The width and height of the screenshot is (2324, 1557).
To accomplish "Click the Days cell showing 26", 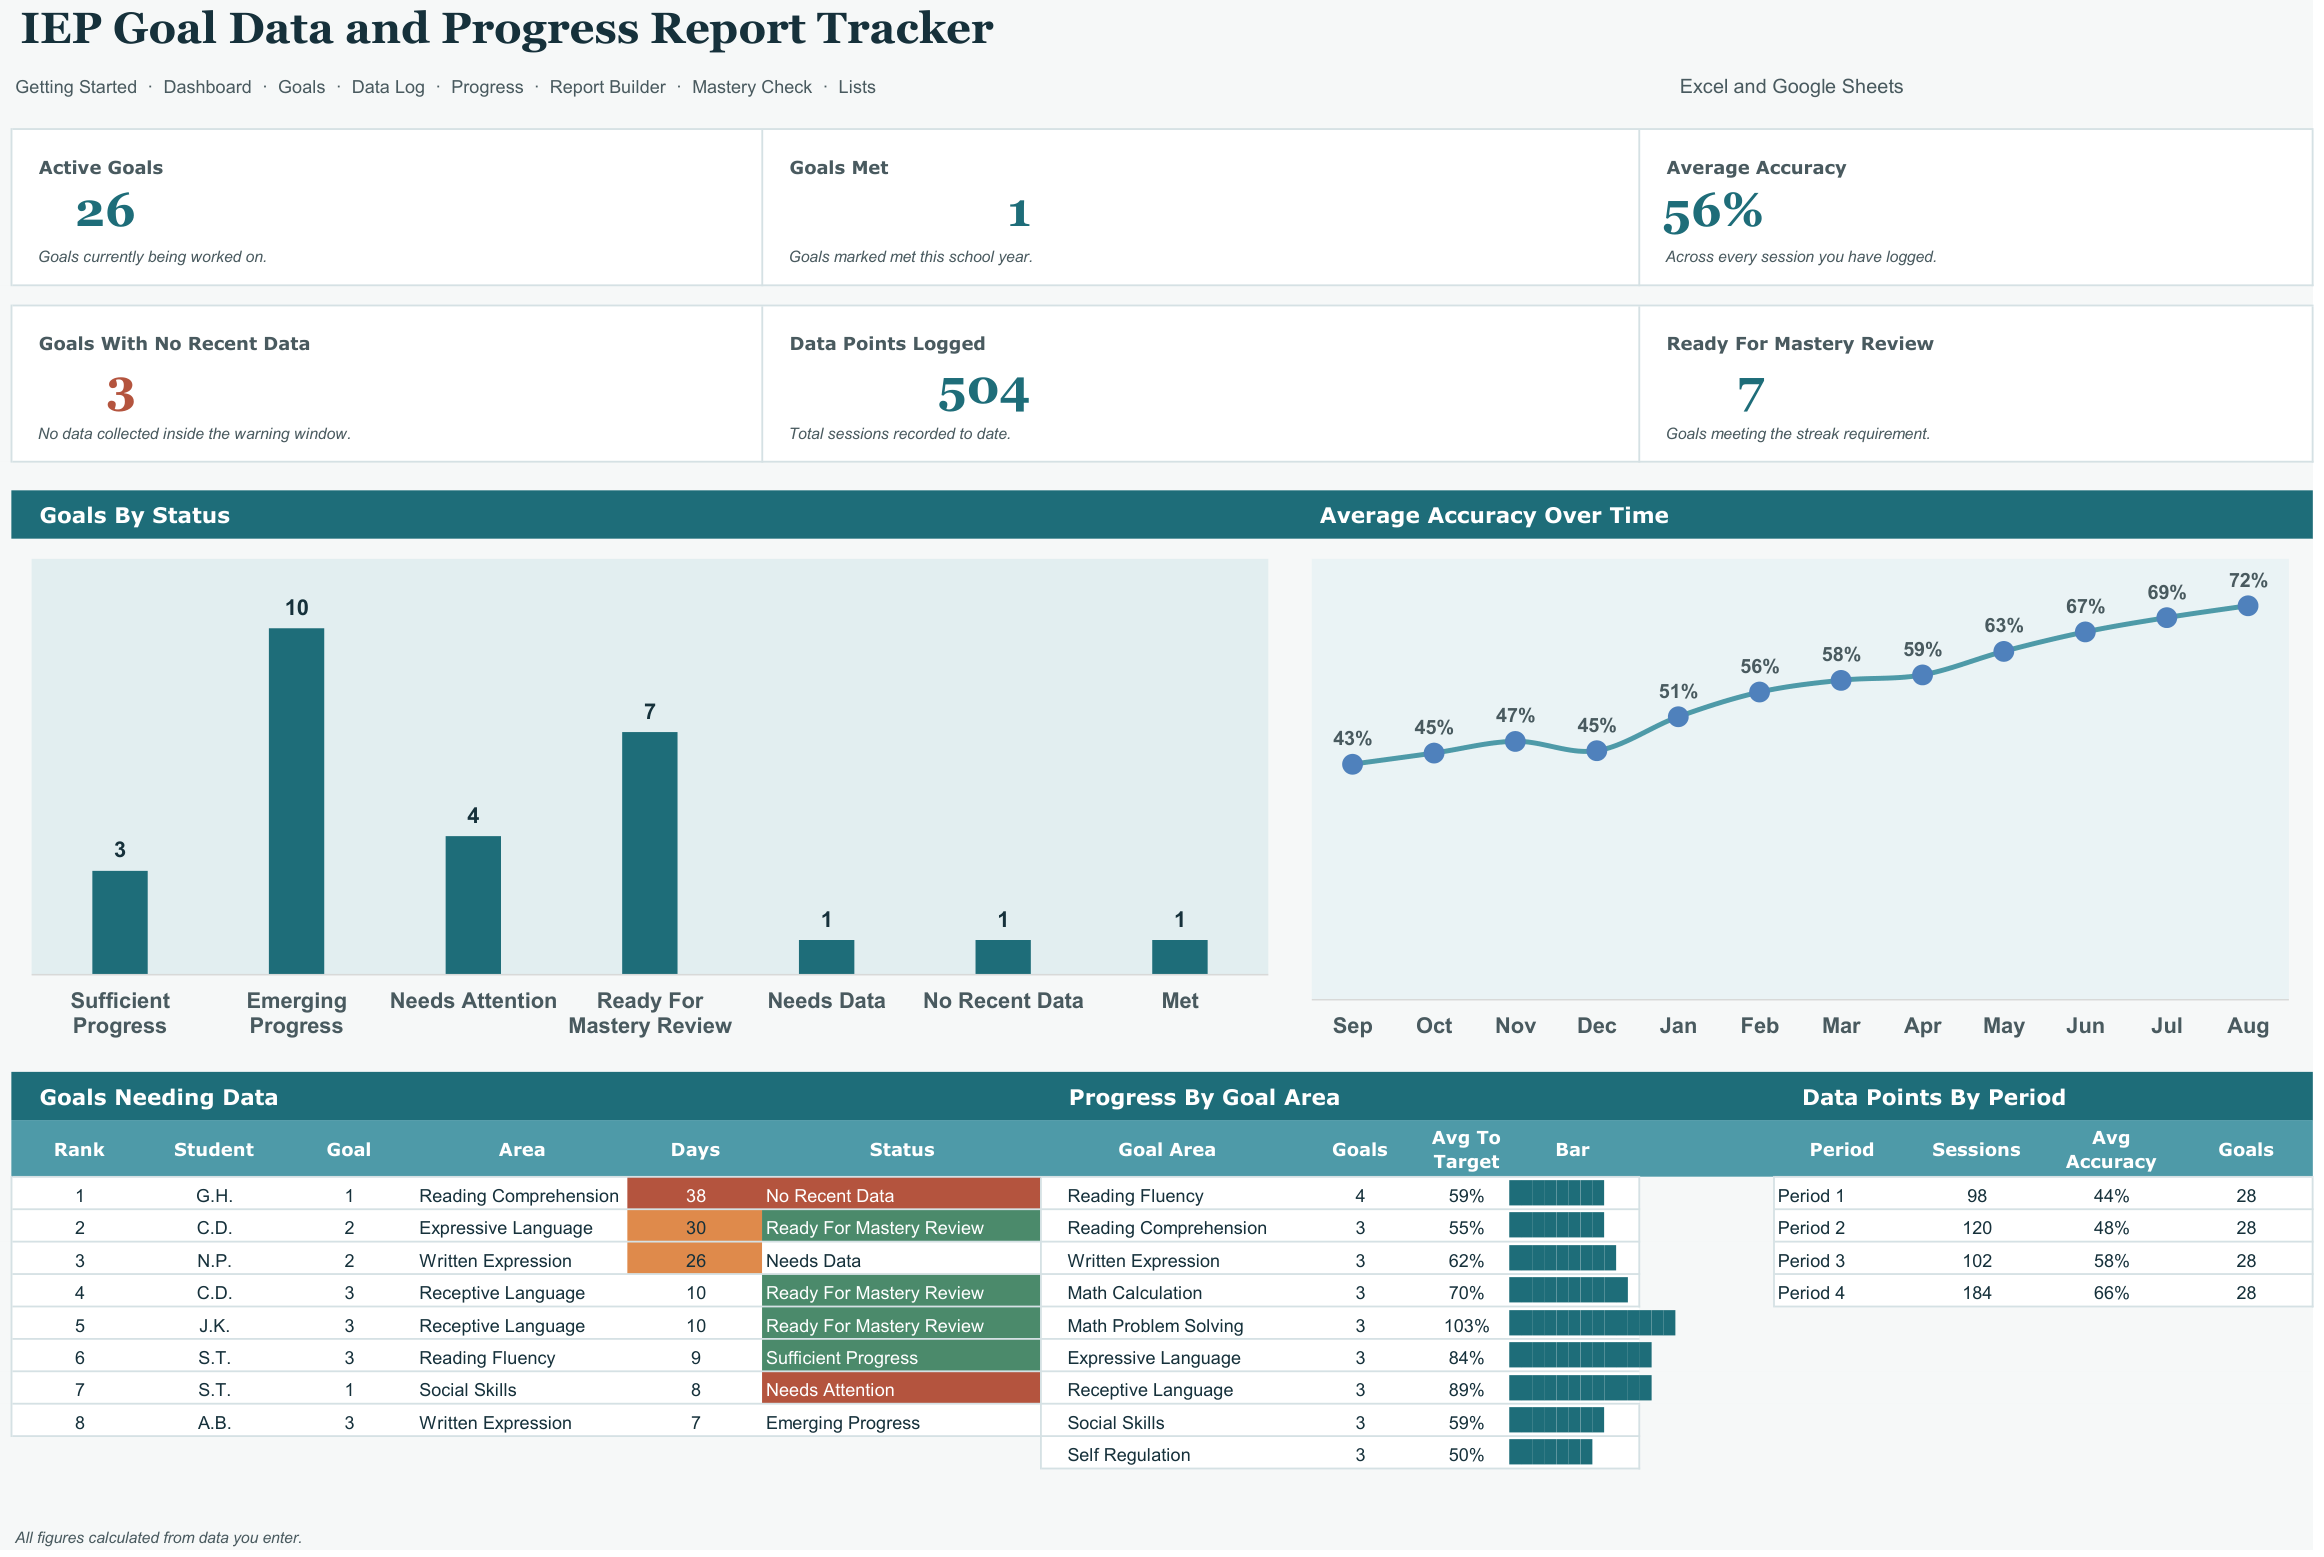I will pos(695,1260).
